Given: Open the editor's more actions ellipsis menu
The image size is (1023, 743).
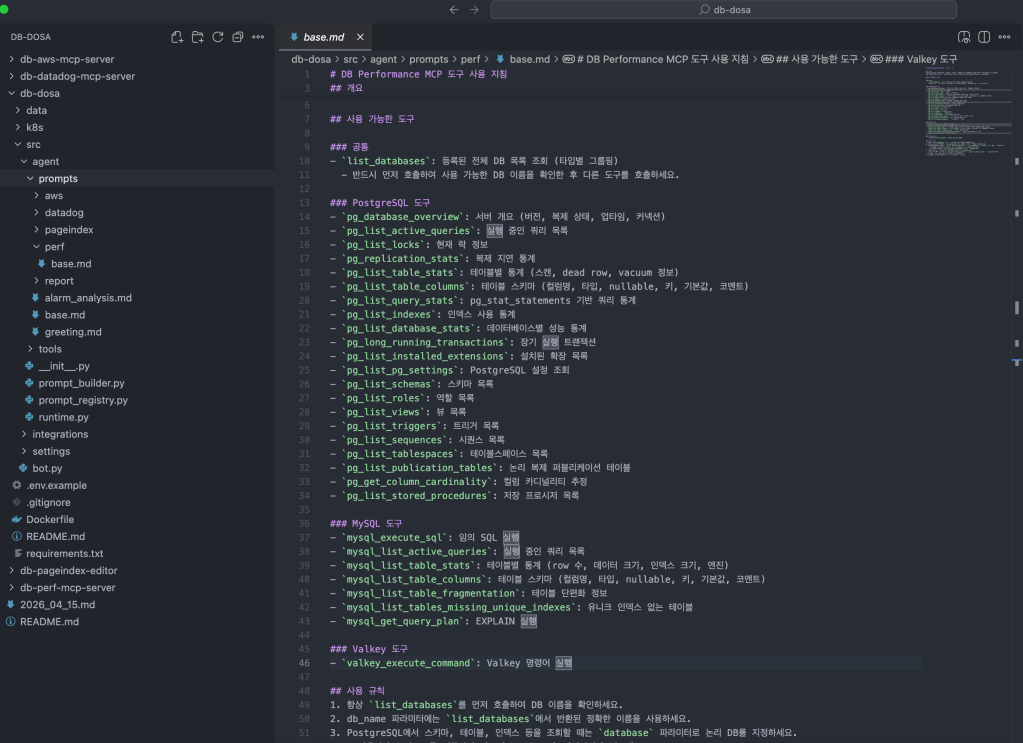Looking at the screenshot, I should click(x=1005, y=37).
